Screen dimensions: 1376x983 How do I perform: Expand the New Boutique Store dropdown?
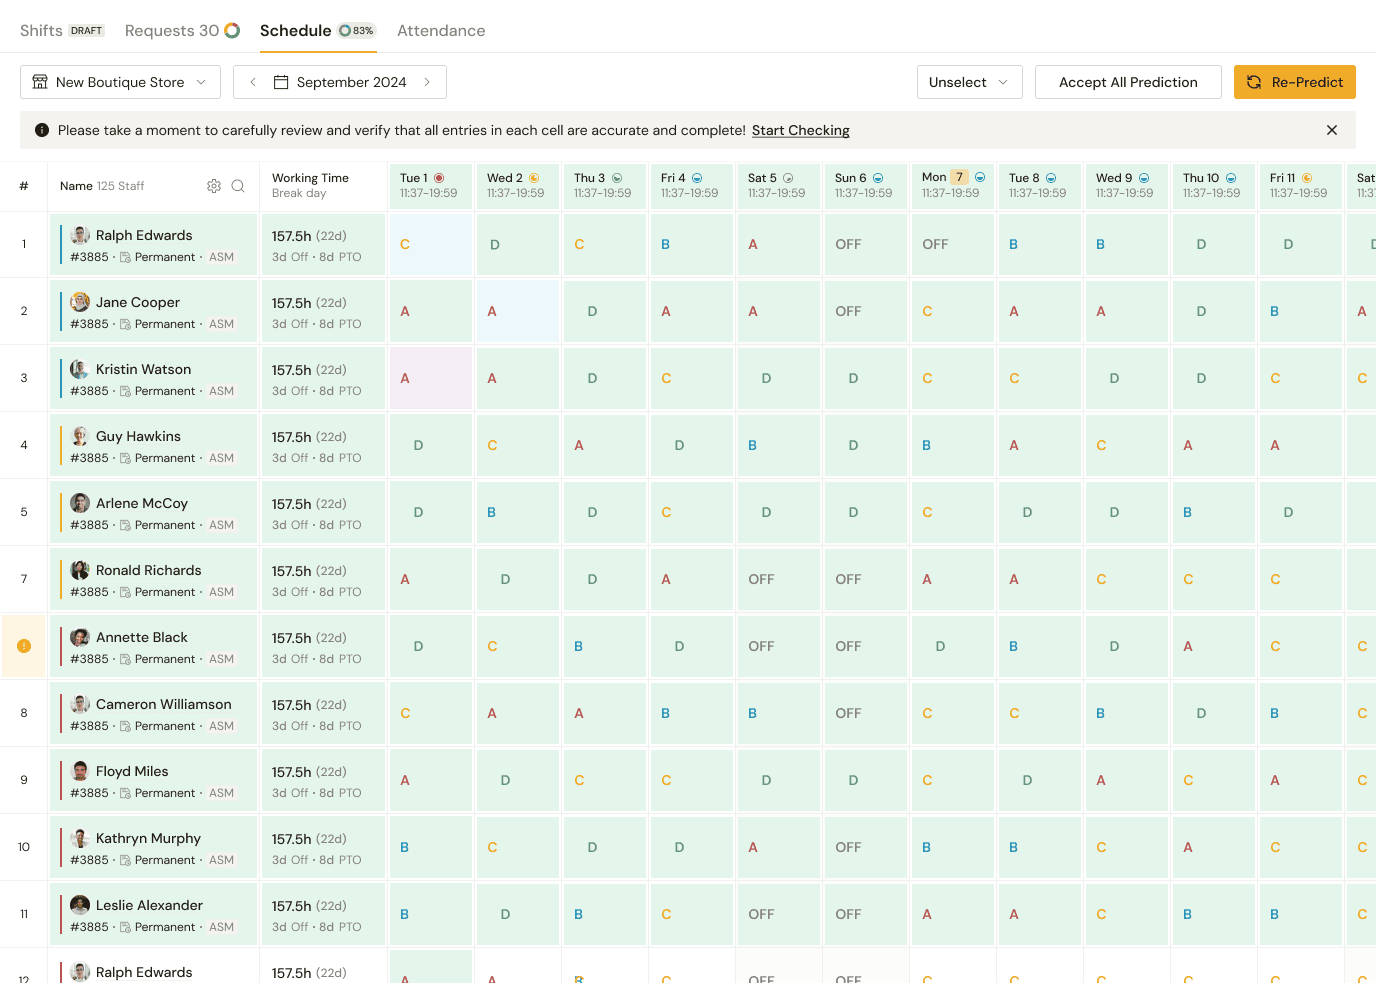(120, 82)
